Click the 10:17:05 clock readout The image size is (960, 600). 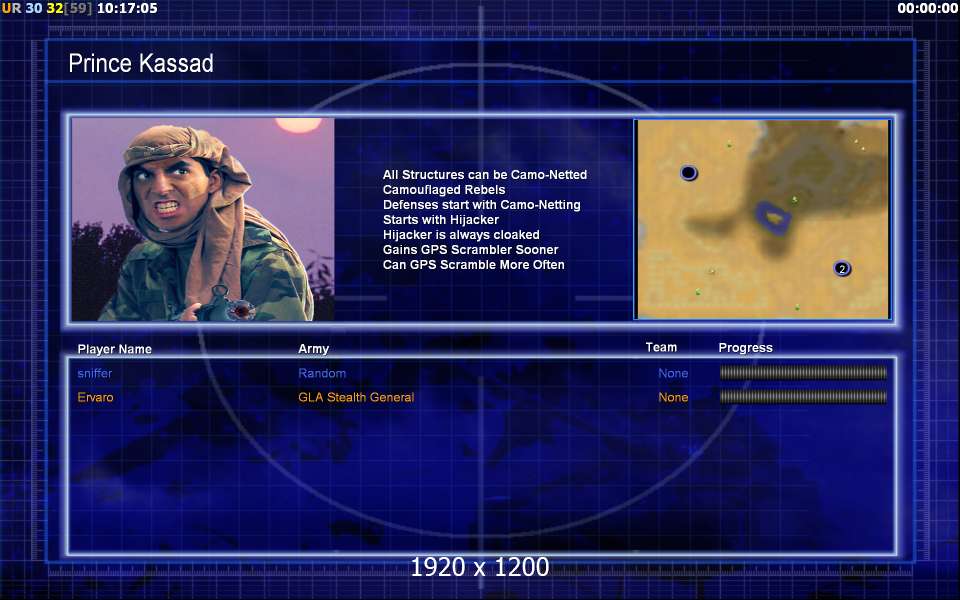click(127, 8)
